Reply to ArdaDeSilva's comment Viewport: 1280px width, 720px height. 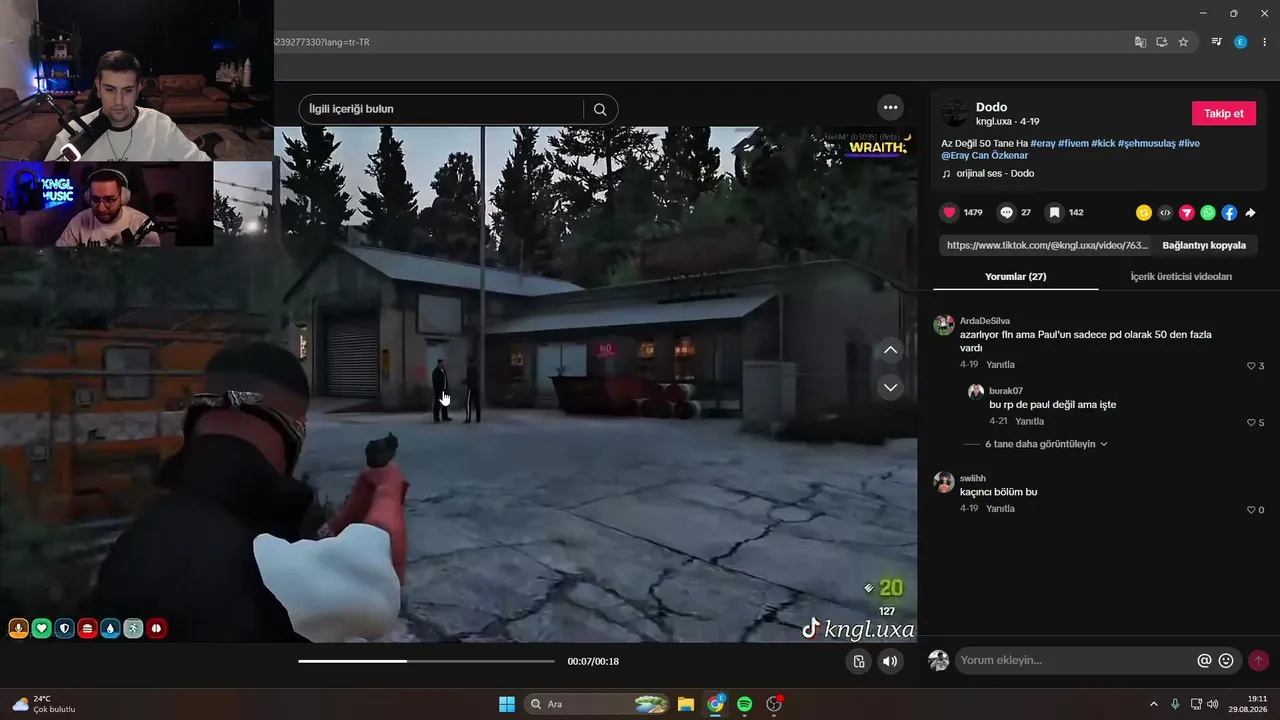(1001, 365)
